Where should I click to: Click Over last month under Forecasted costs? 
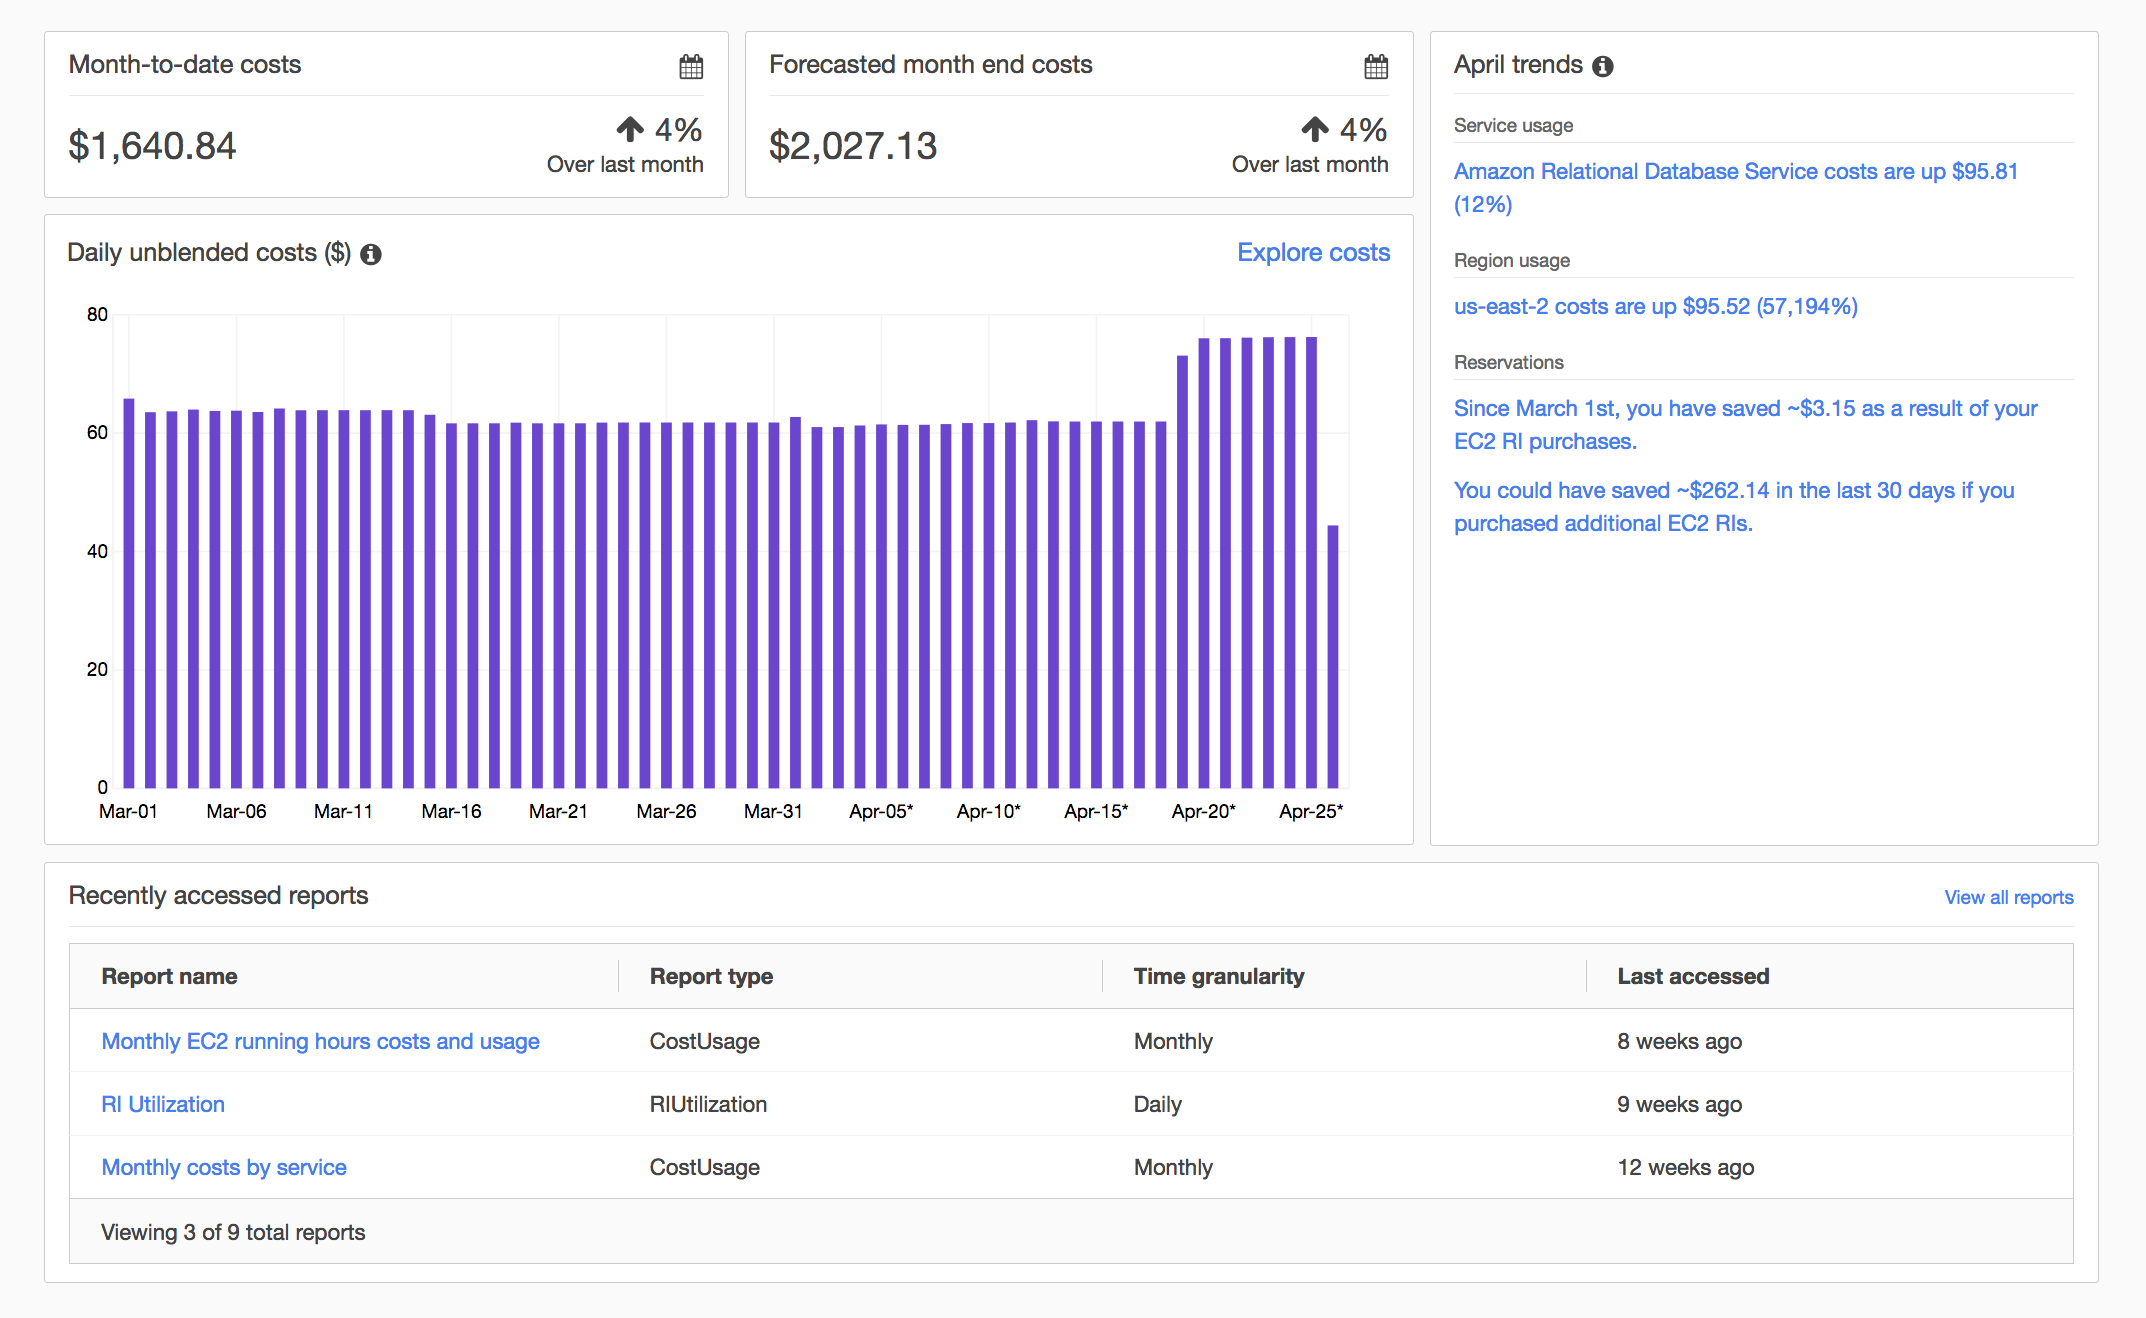coord(1309,164)
